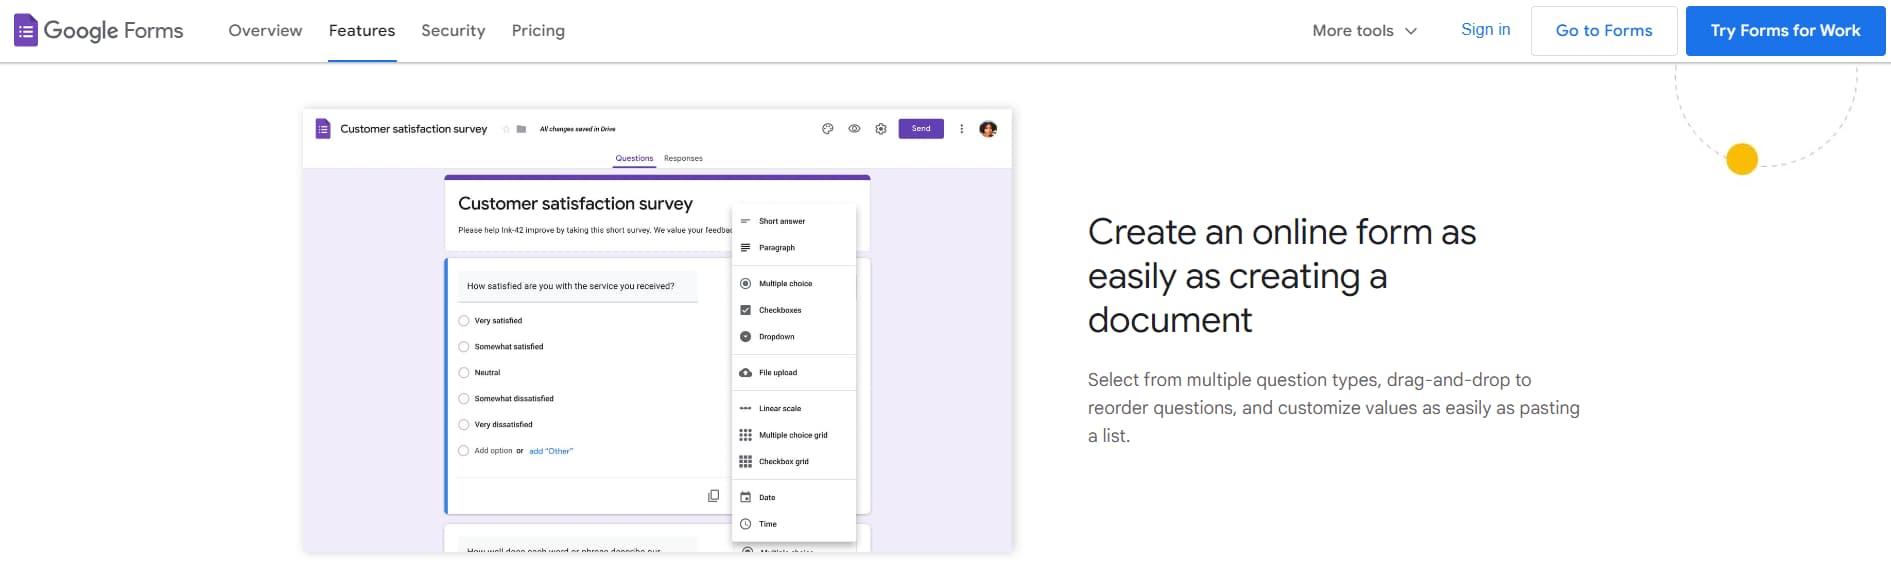Open the theme palette icon
Image resolution: width=1891 pixels, height=579 pixels.
coord(828,129)
